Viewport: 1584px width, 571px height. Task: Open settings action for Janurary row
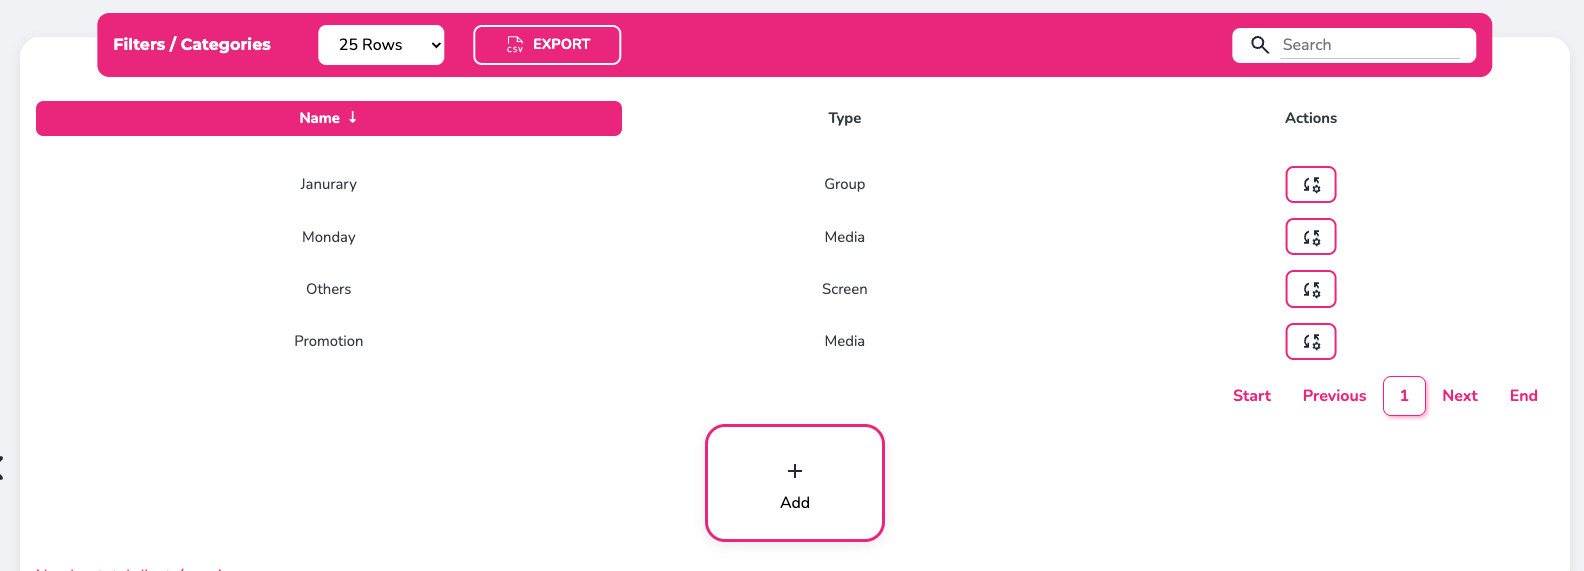click(x=1310, y=185)
